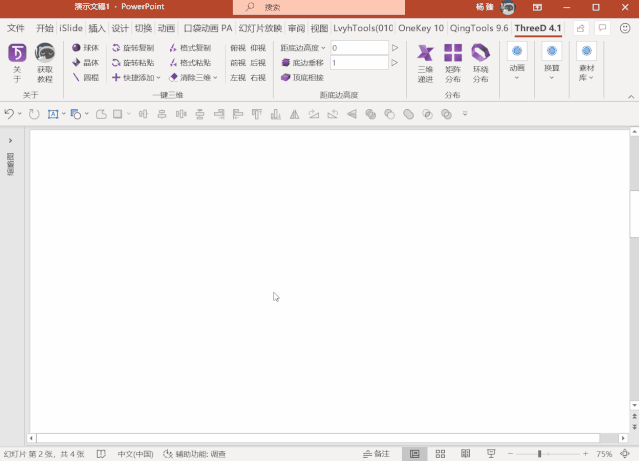Switch to reading view
Image resolution: width=639 pixels, height=461 pixels.
(x=465, y=454)
